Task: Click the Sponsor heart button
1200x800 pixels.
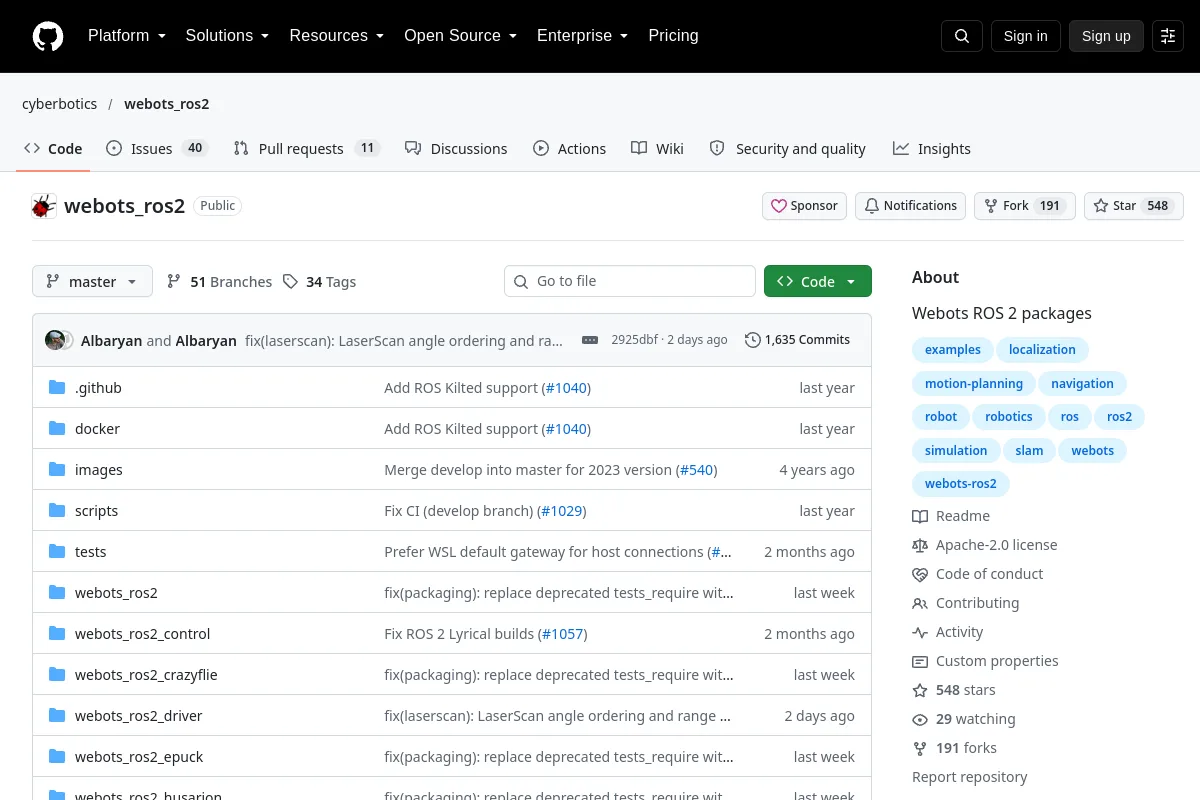Action: tap(805, 206)
